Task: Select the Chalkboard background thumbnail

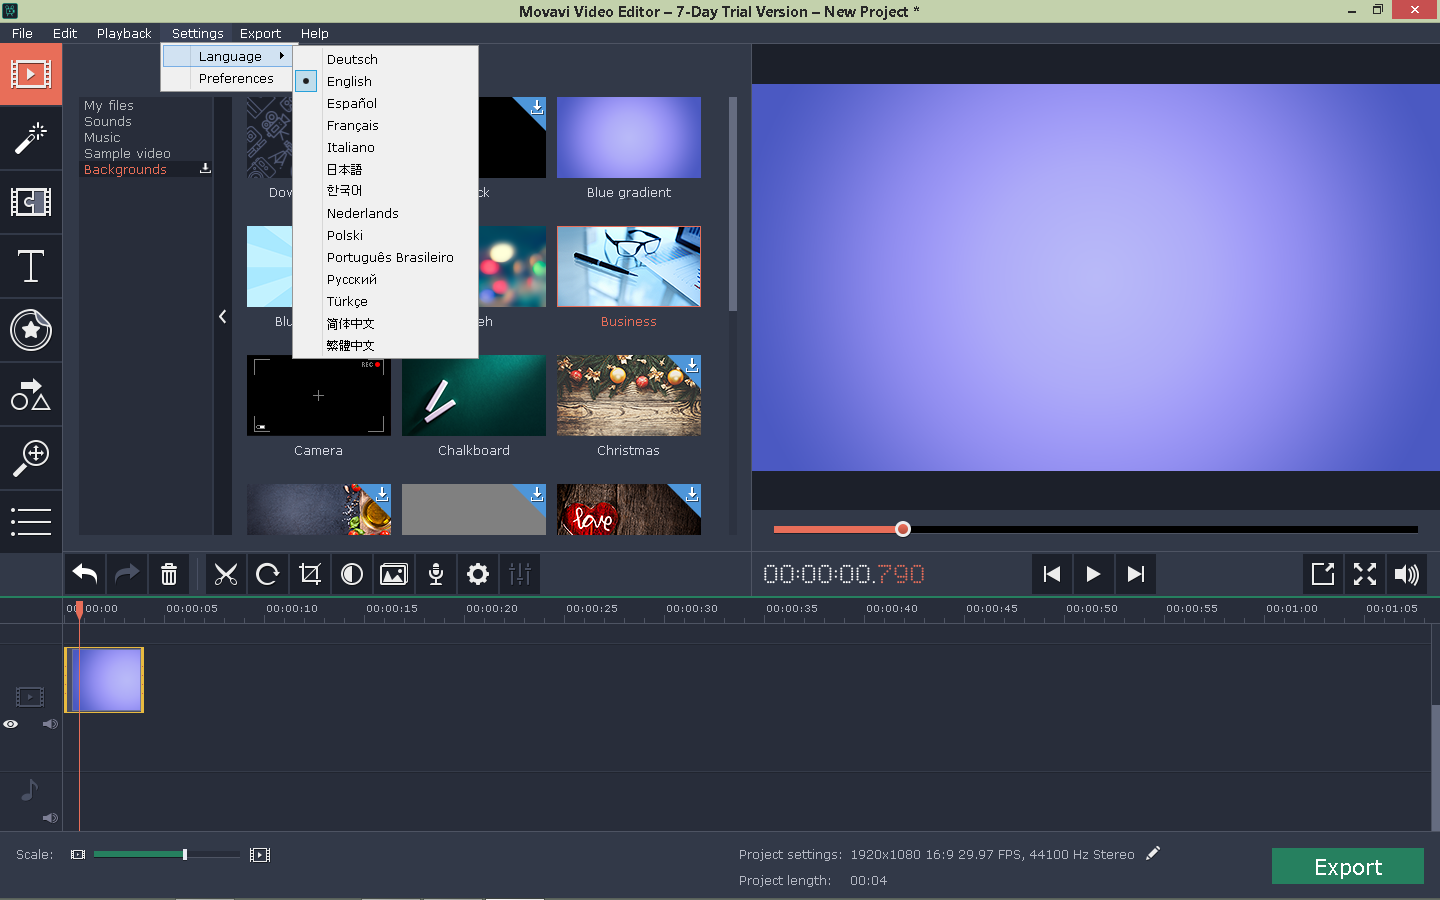Action: click(x=474, y=396)
